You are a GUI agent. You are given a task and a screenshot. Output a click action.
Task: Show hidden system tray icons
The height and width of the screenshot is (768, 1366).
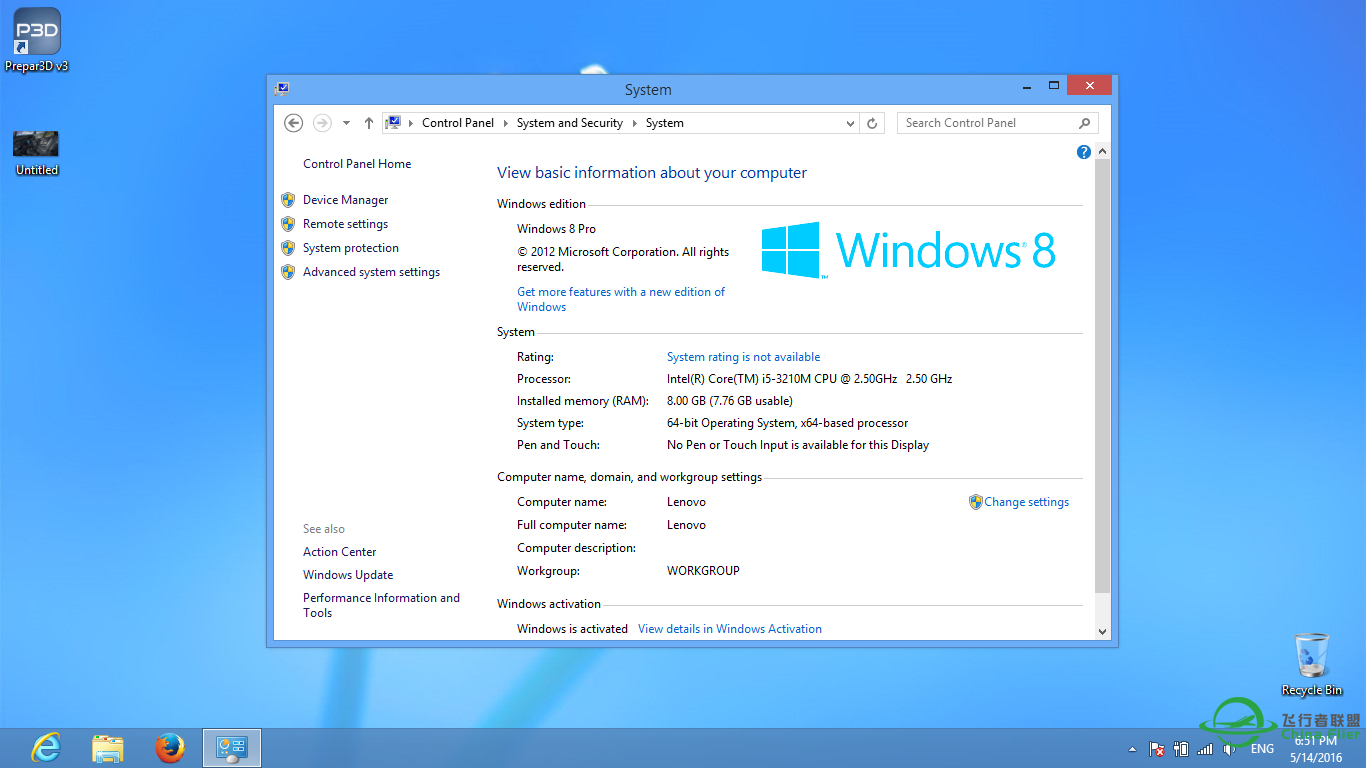1132,749
